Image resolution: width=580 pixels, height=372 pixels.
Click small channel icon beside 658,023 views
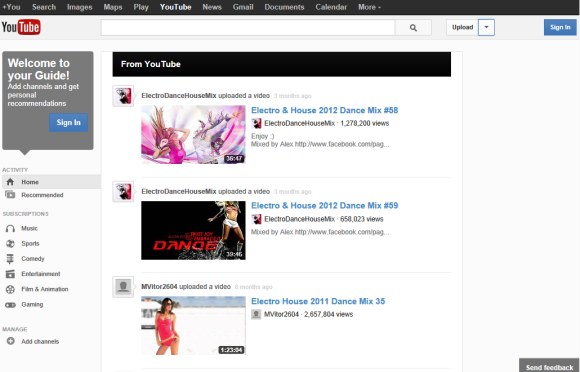click(x=256, y=219)
